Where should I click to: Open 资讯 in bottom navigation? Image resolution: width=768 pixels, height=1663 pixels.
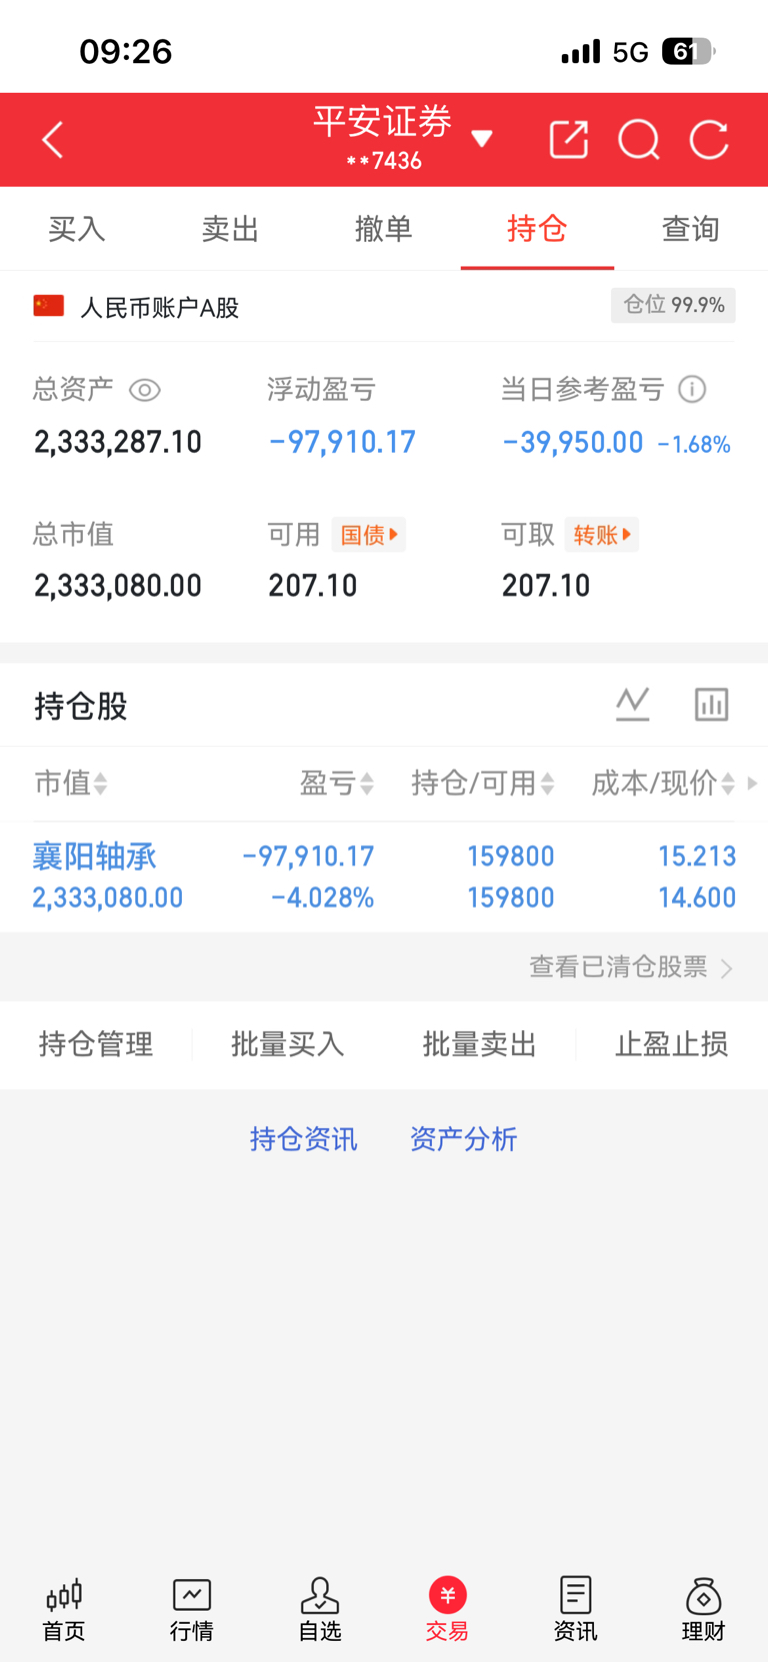click(x=575, y=1610)
